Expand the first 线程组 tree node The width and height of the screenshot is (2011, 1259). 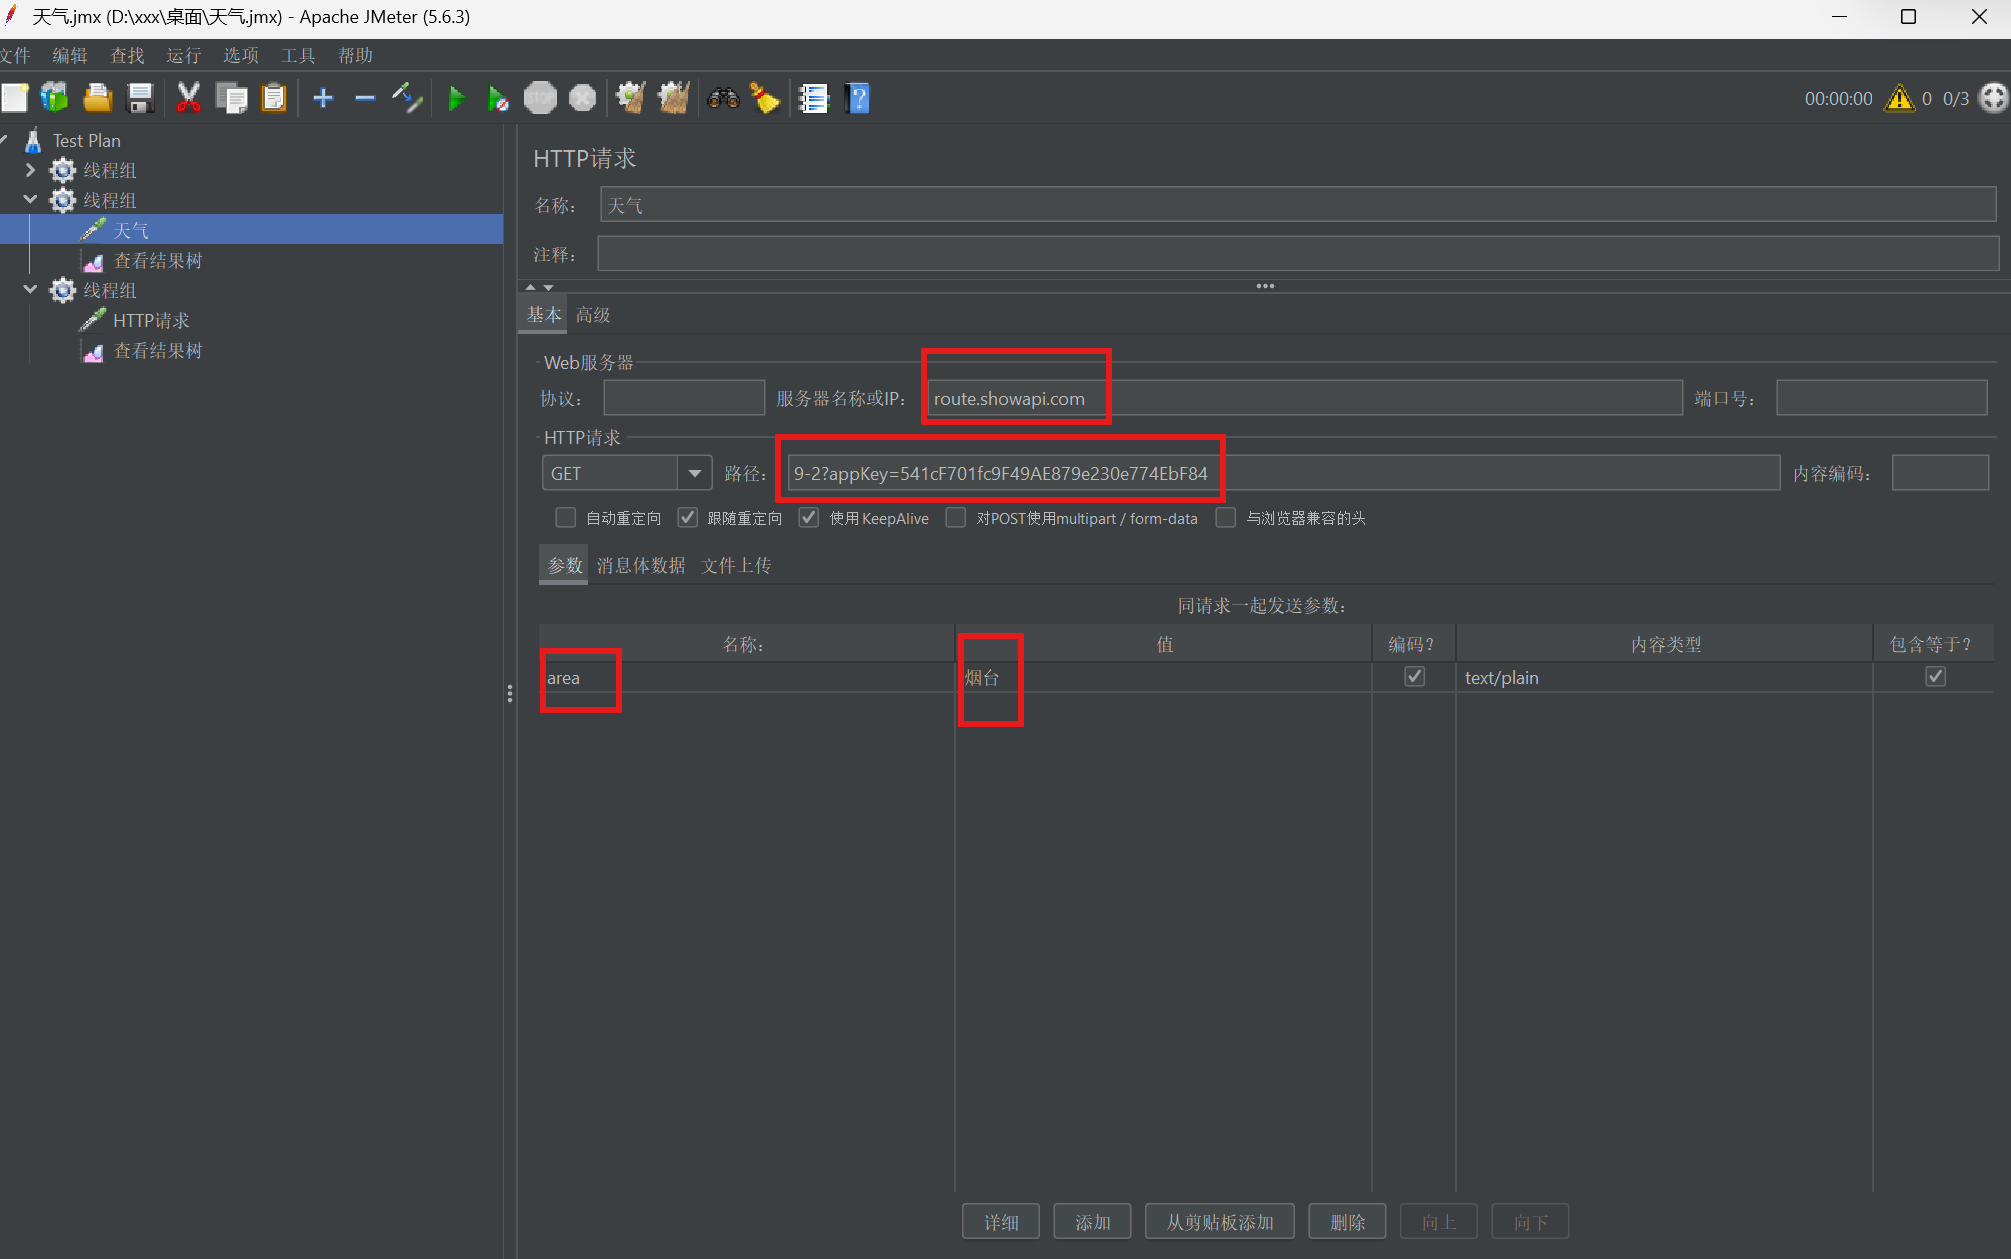(30, 170)
